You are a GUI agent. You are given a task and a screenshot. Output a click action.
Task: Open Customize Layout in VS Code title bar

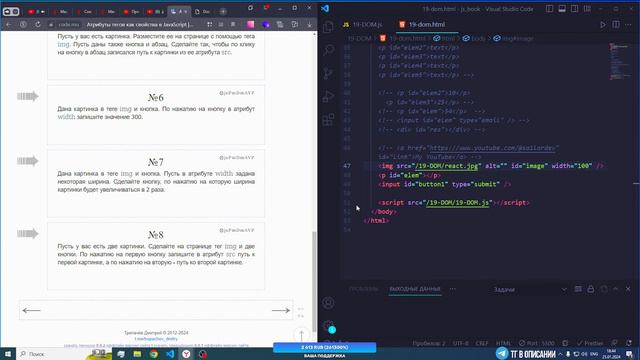(x=587, y=9)
